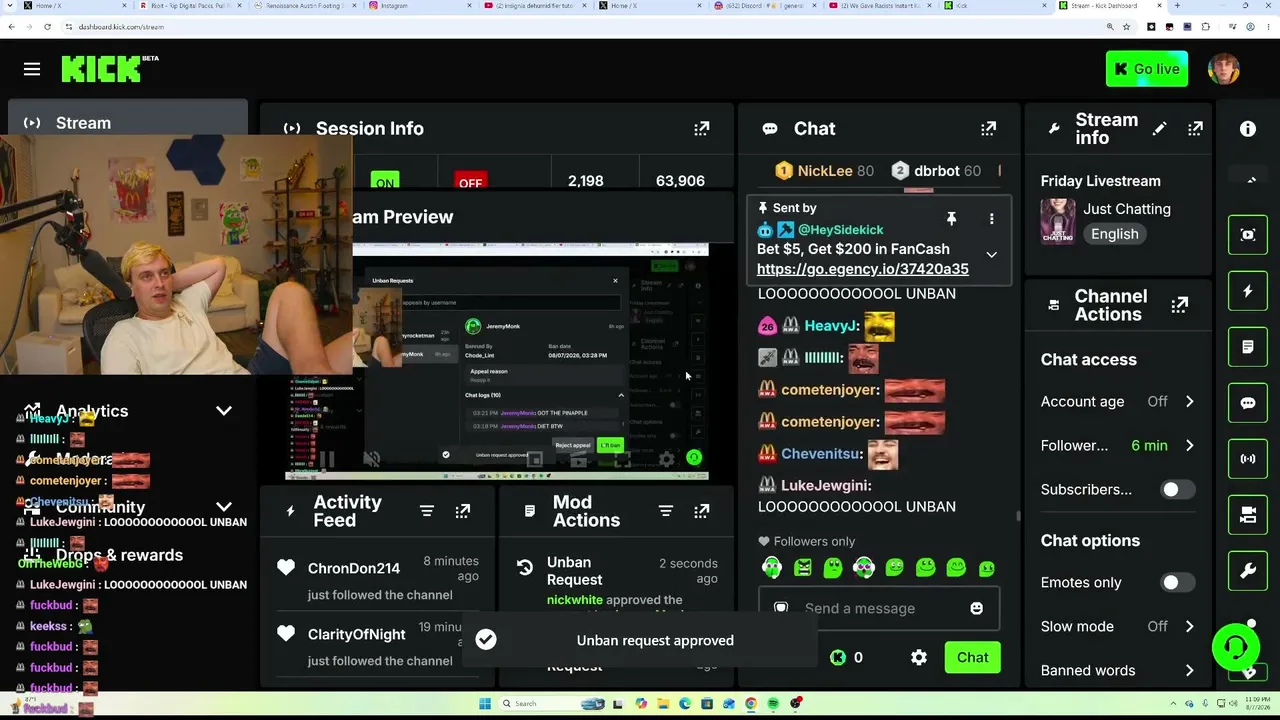Open the screen capture sidebar shortcut
The width and height of the screenshot is (1280, 720).
[x=1248, y=235]
